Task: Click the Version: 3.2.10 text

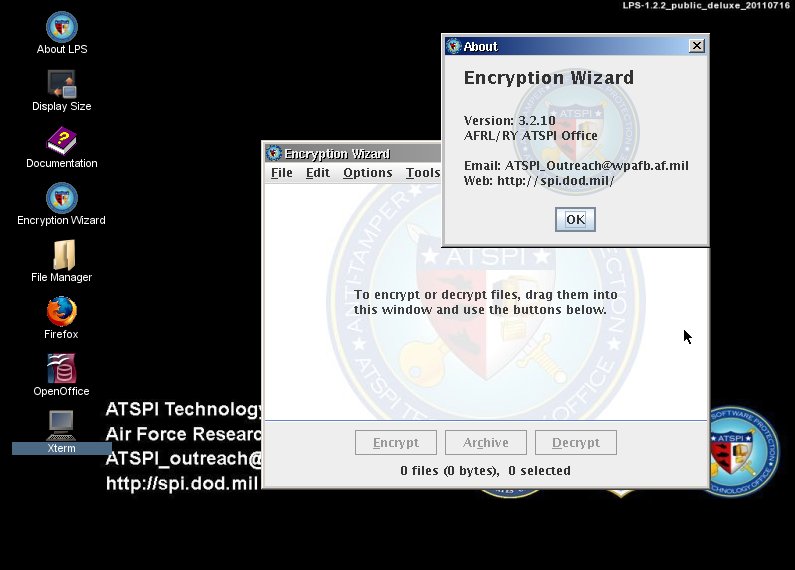Action: click(510, 121)
